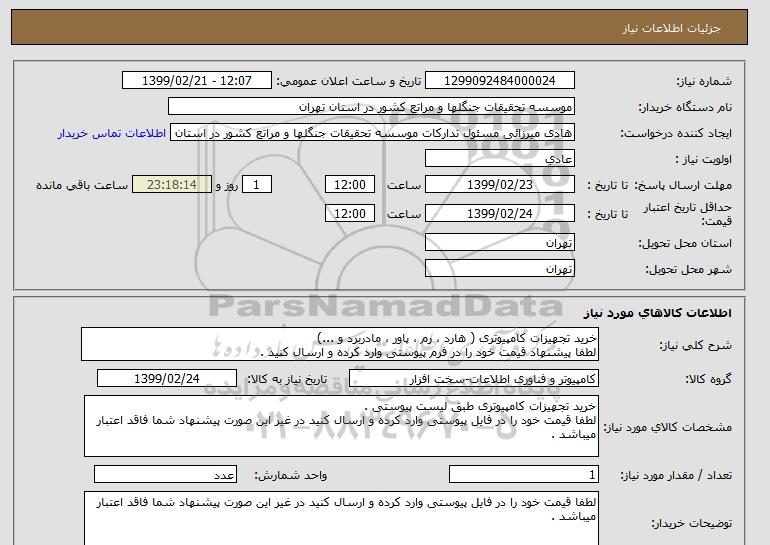
Task: Click the استان محل تحویل field تهران
Action: coord(499,243)
